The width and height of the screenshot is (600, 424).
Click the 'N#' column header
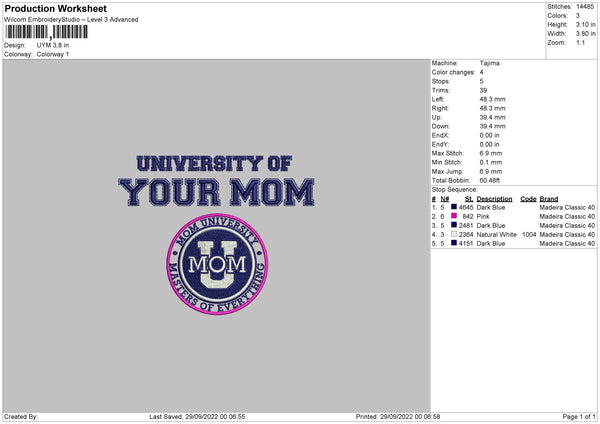tap(445, 199)
